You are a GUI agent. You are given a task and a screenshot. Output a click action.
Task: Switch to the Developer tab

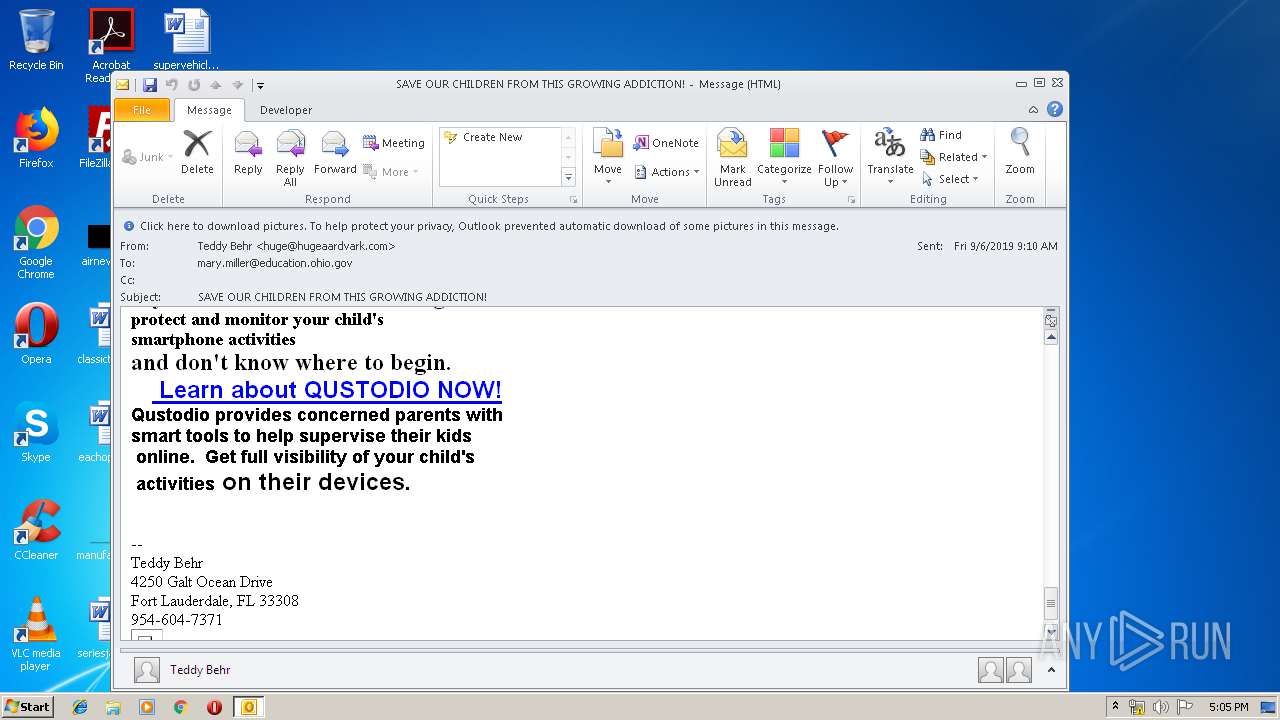286,110
